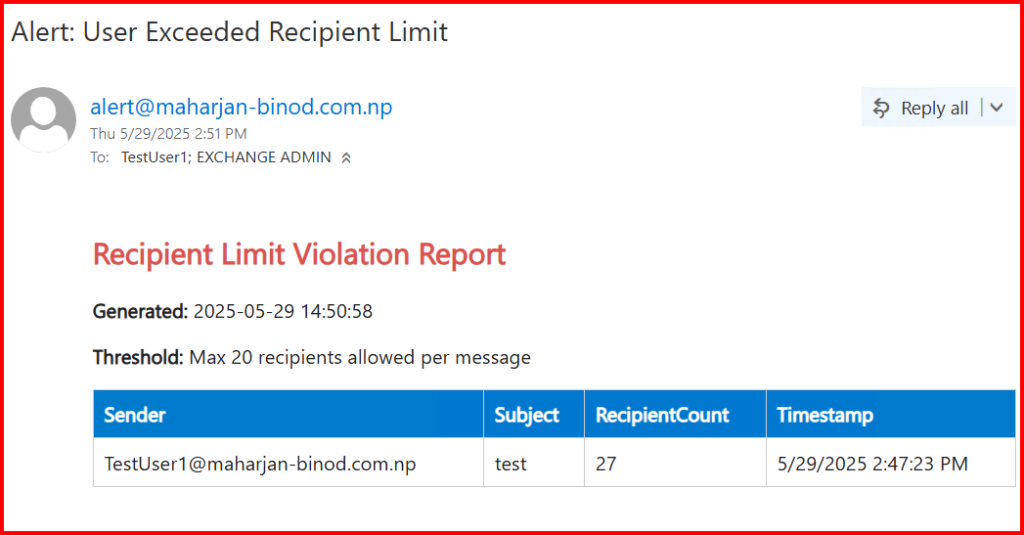The image size is (1024, 535).
Task: Click the sender's profile avatar icon
Action: click(x=43, y=120)
